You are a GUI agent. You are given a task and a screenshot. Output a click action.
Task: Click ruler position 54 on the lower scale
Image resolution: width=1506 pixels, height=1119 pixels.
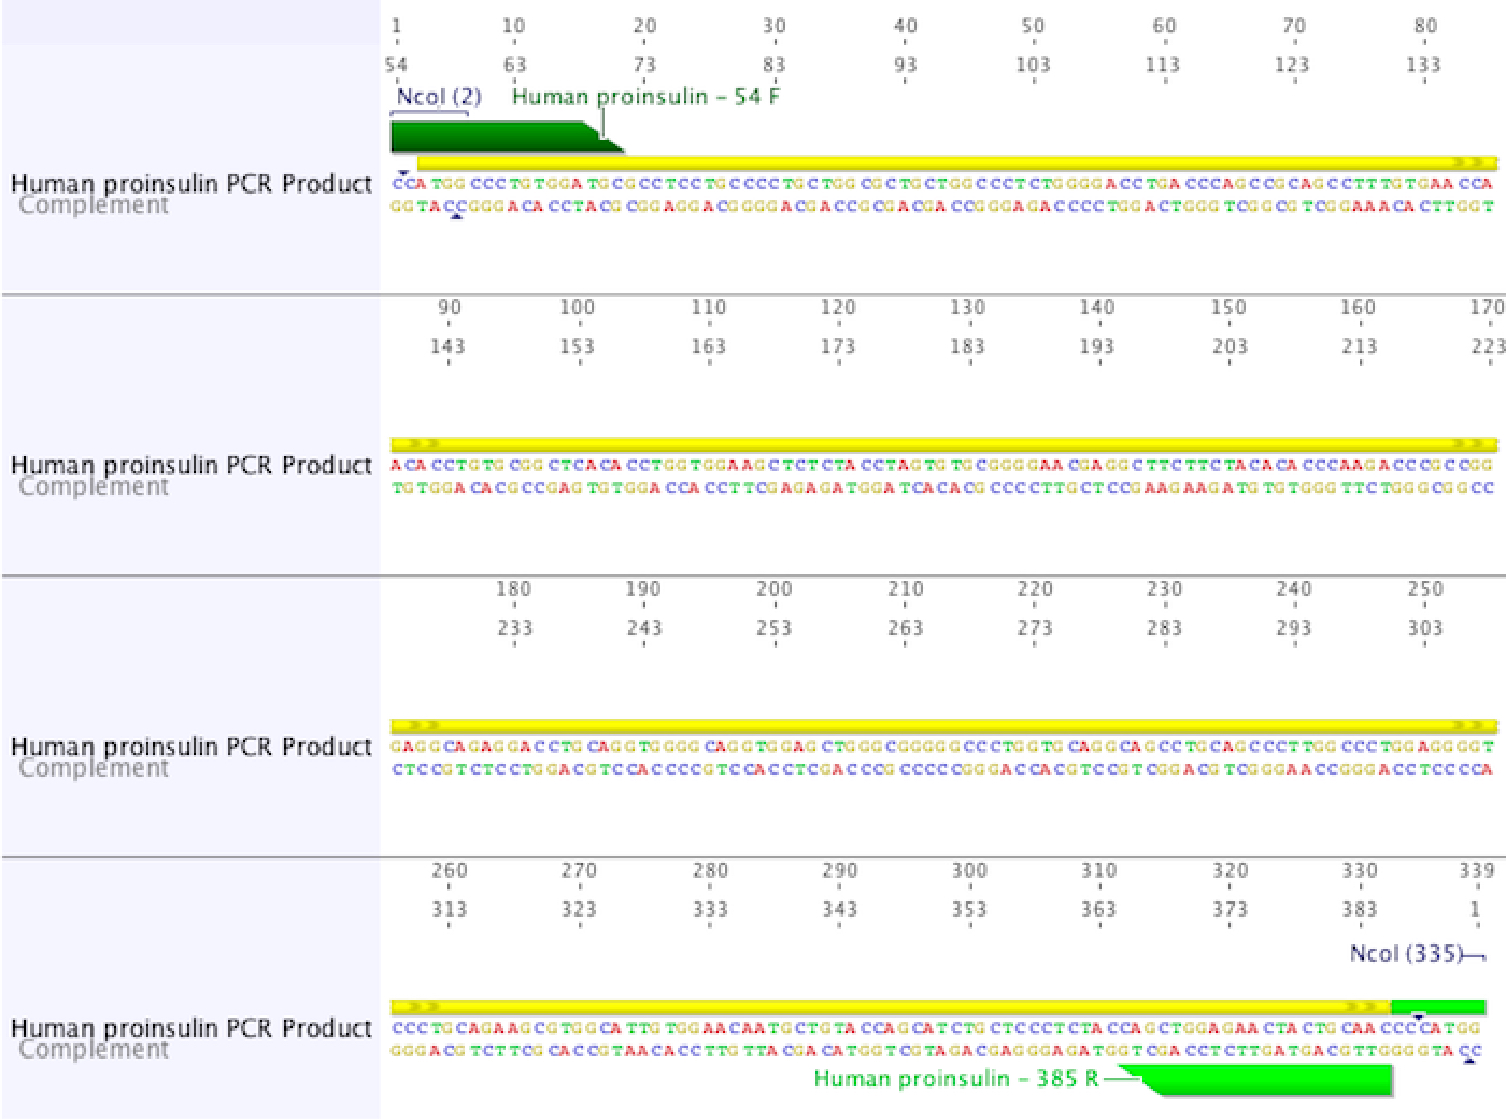396,65
